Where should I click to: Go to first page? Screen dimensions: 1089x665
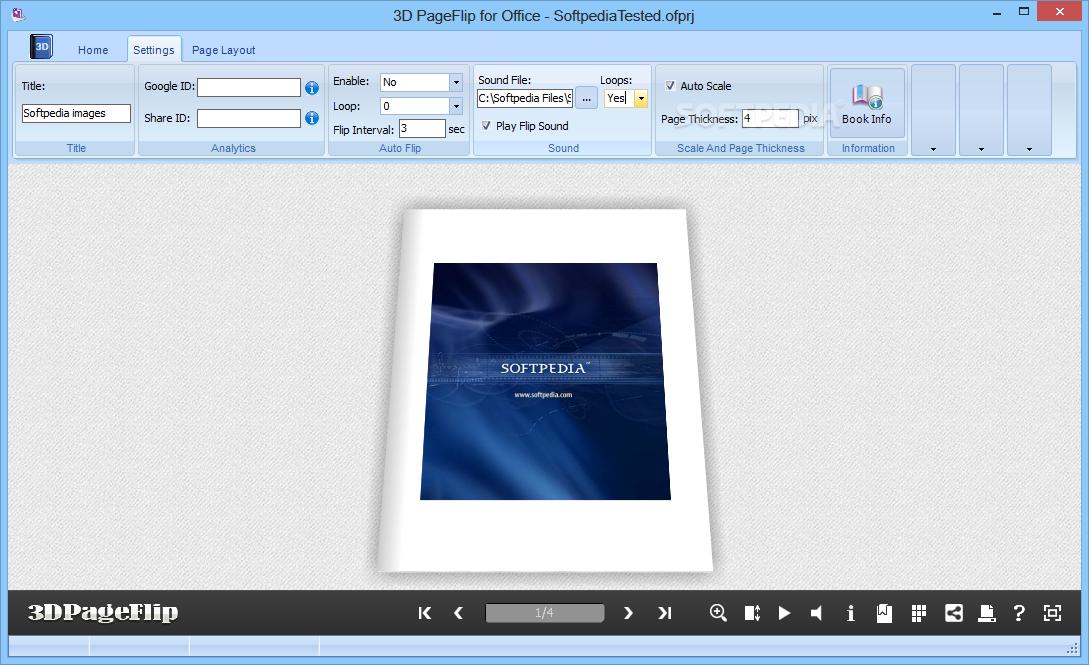(x=424, y=613)
